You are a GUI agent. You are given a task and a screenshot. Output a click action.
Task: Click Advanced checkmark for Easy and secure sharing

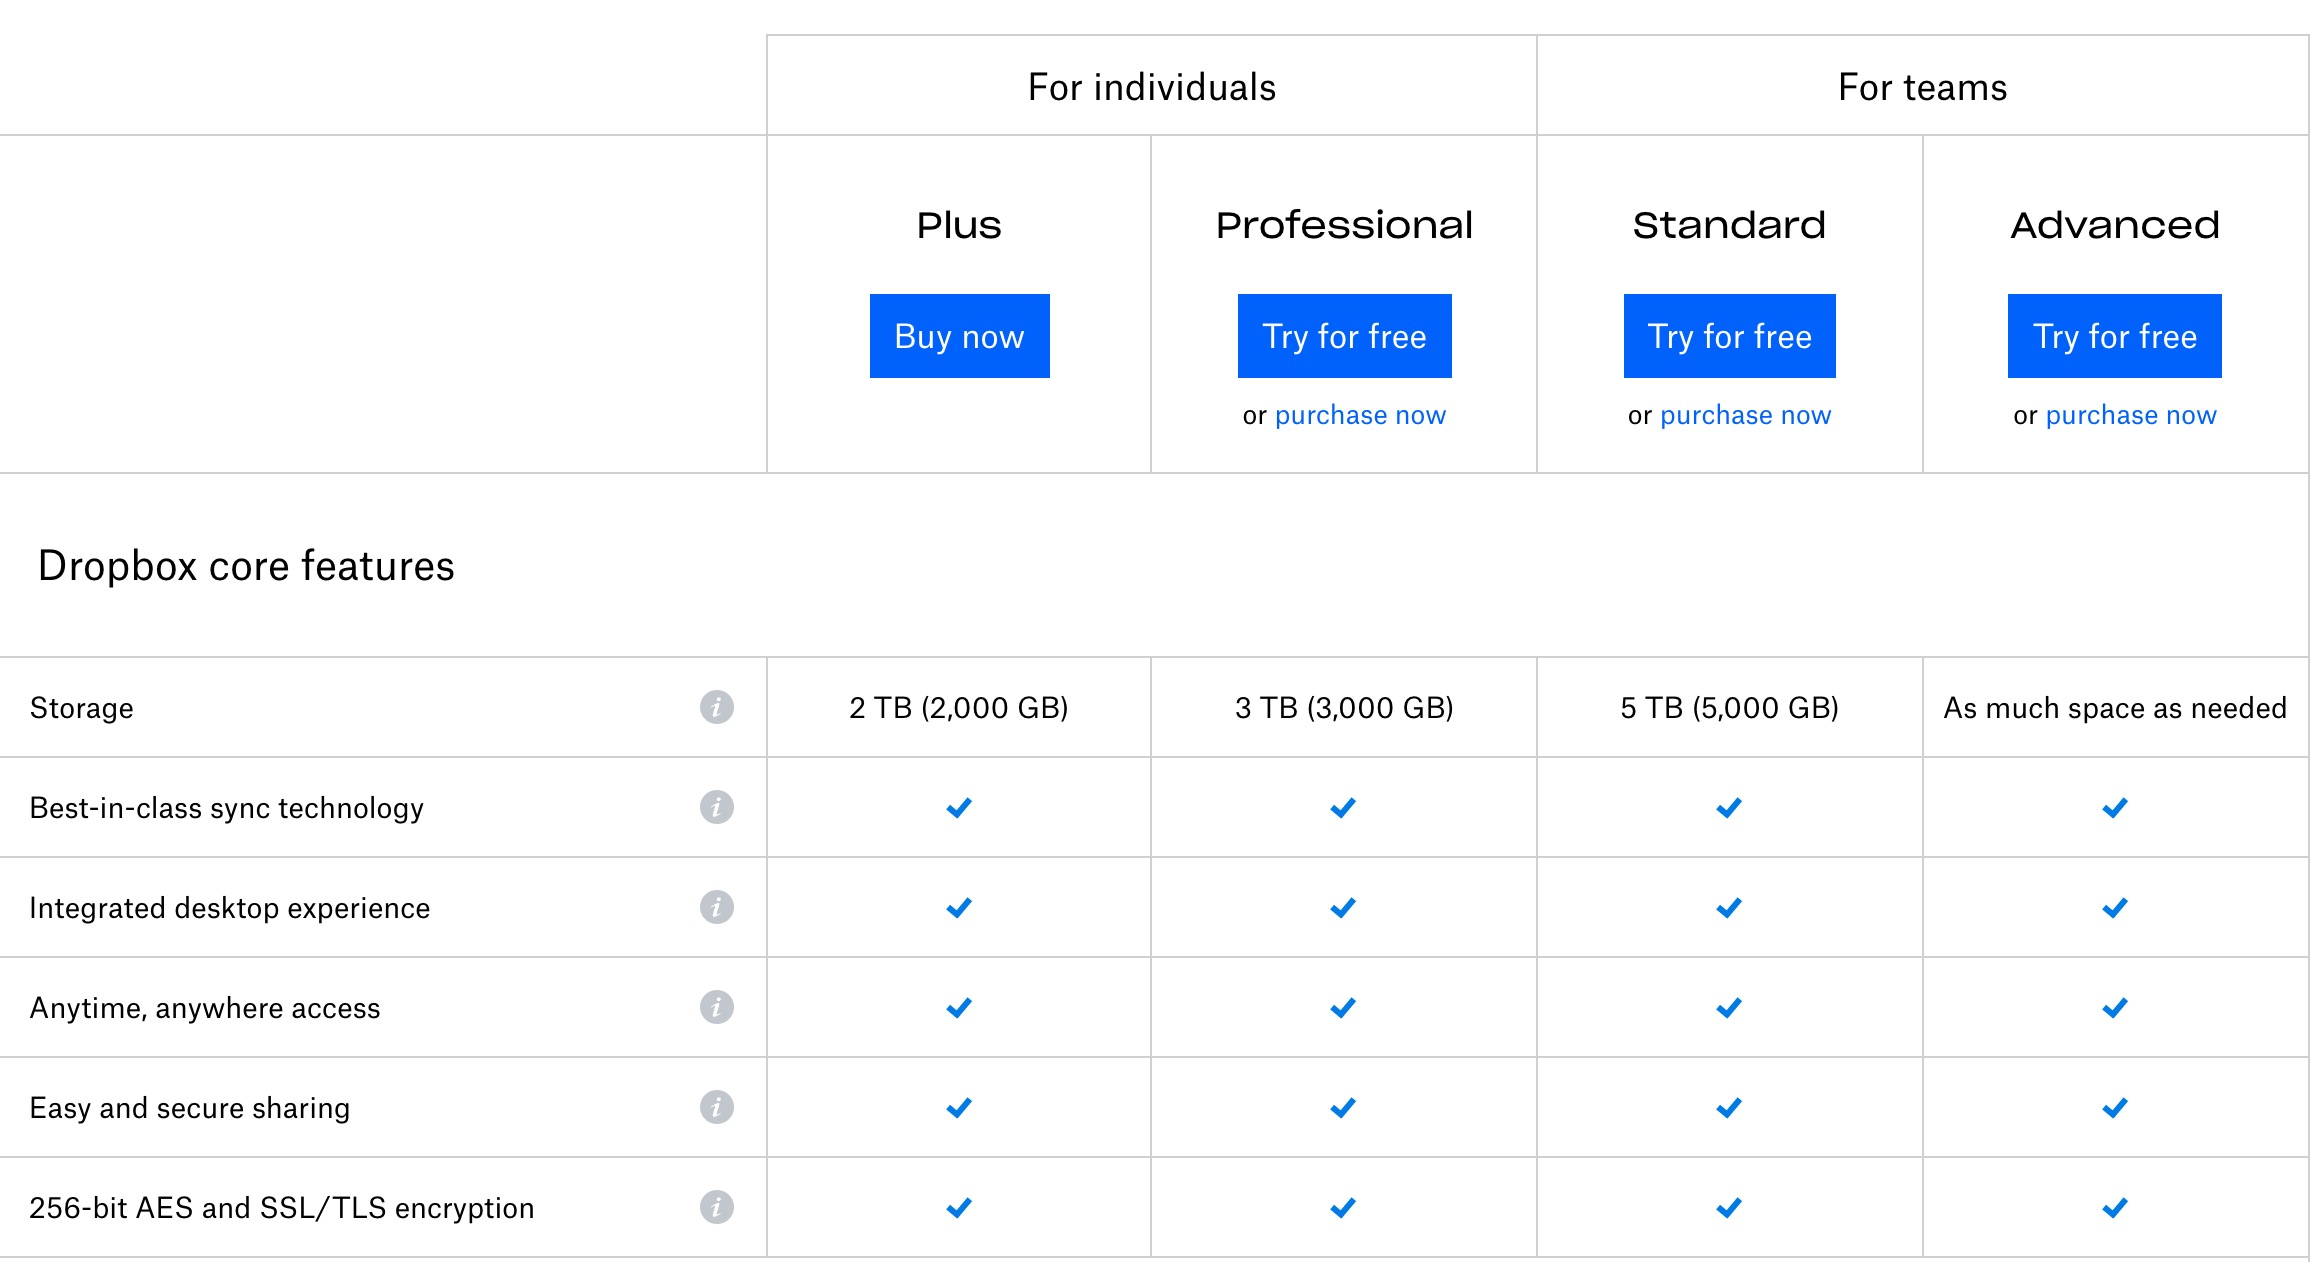point(2114,1107)
